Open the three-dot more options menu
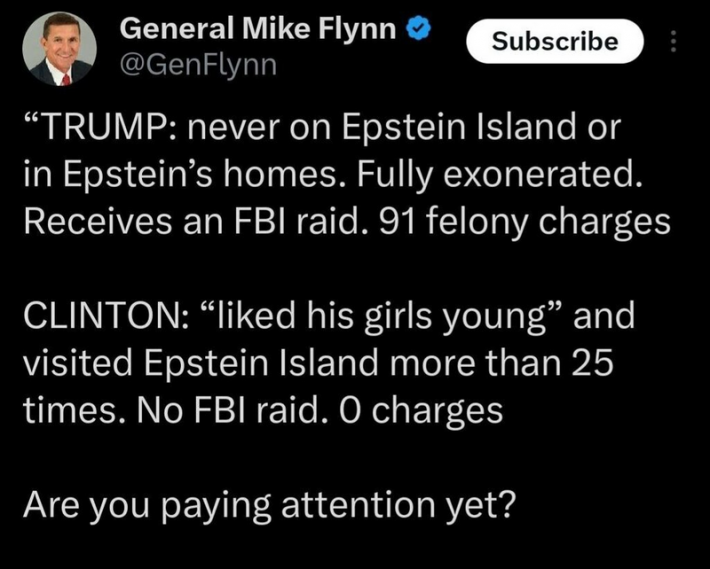Viewport: 710px width, 569px height. pyautogui.click(x=672, y=42)
